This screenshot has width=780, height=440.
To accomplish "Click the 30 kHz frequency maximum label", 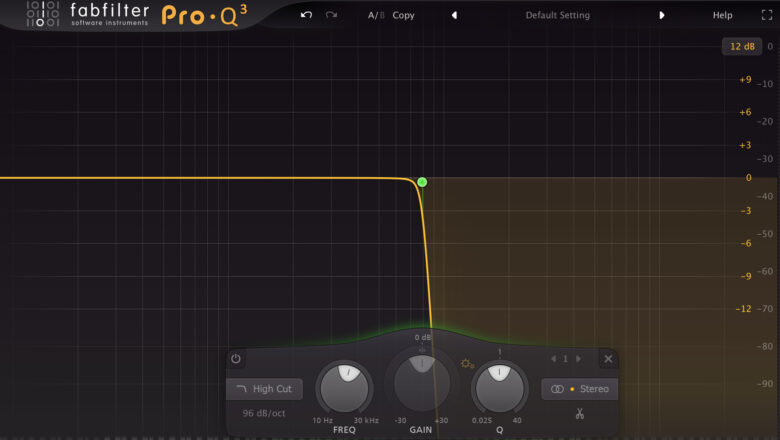I will coord(366,421).
